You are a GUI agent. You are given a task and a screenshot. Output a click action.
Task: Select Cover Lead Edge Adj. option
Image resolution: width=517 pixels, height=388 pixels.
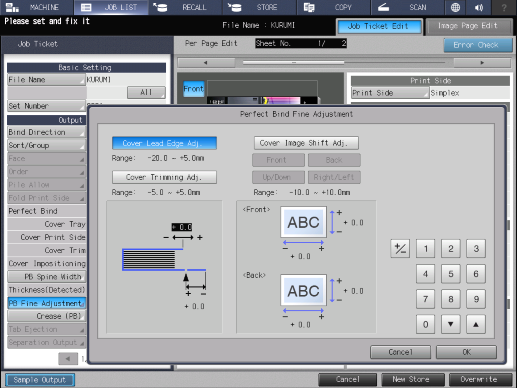tap(164, 143)
